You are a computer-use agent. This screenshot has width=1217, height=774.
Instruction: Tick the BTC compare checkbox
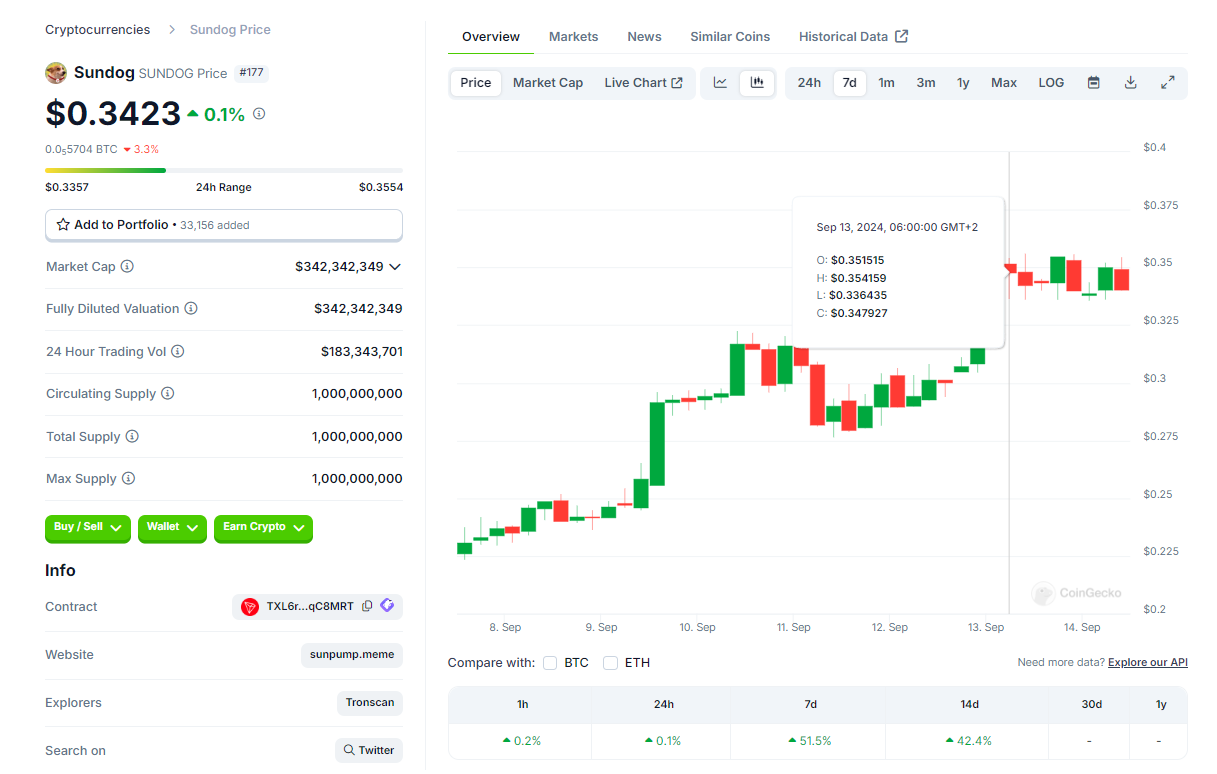[550, 663]
